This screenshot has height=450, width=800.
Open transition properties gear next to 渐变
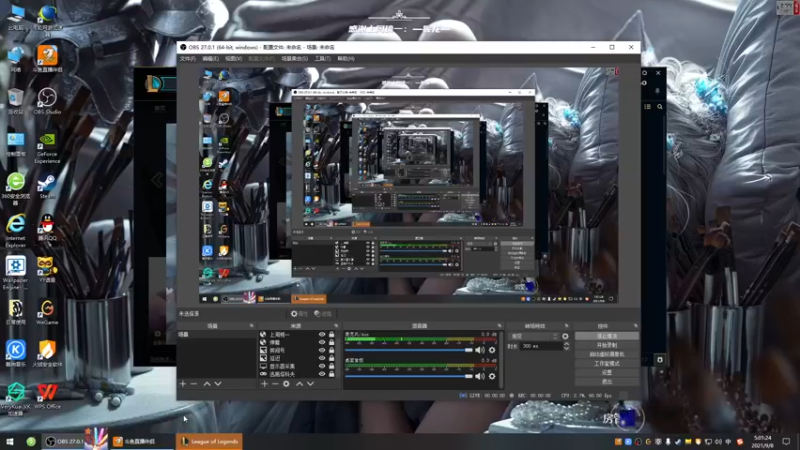565,336
